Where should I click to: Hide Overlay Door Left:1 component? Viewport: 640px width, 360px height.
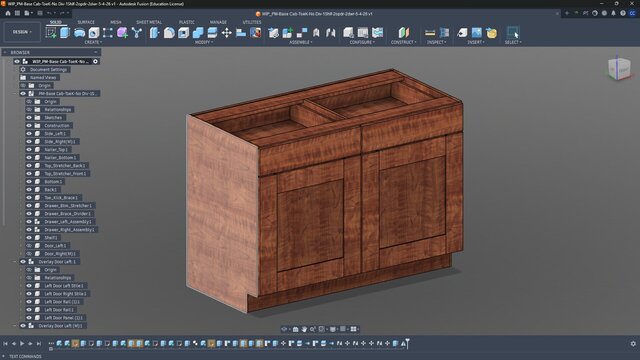tap(23, 262)
